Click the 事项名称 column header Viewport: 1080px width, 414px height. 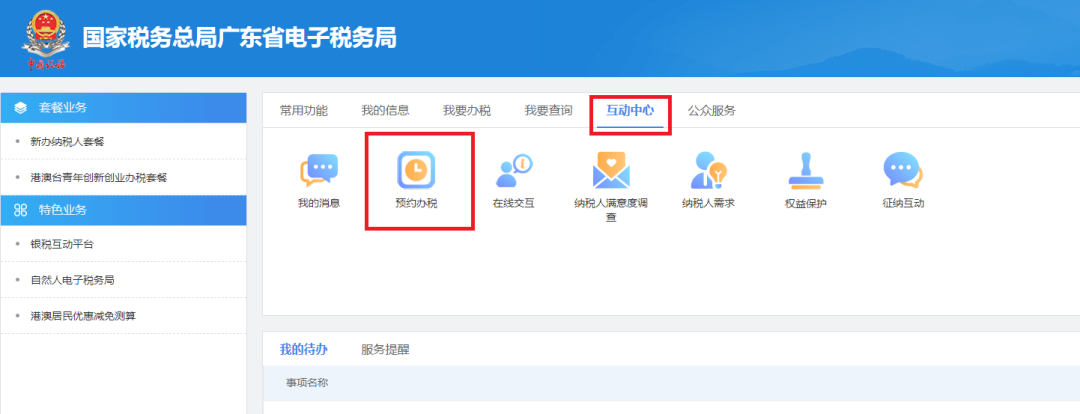point(307,382)
